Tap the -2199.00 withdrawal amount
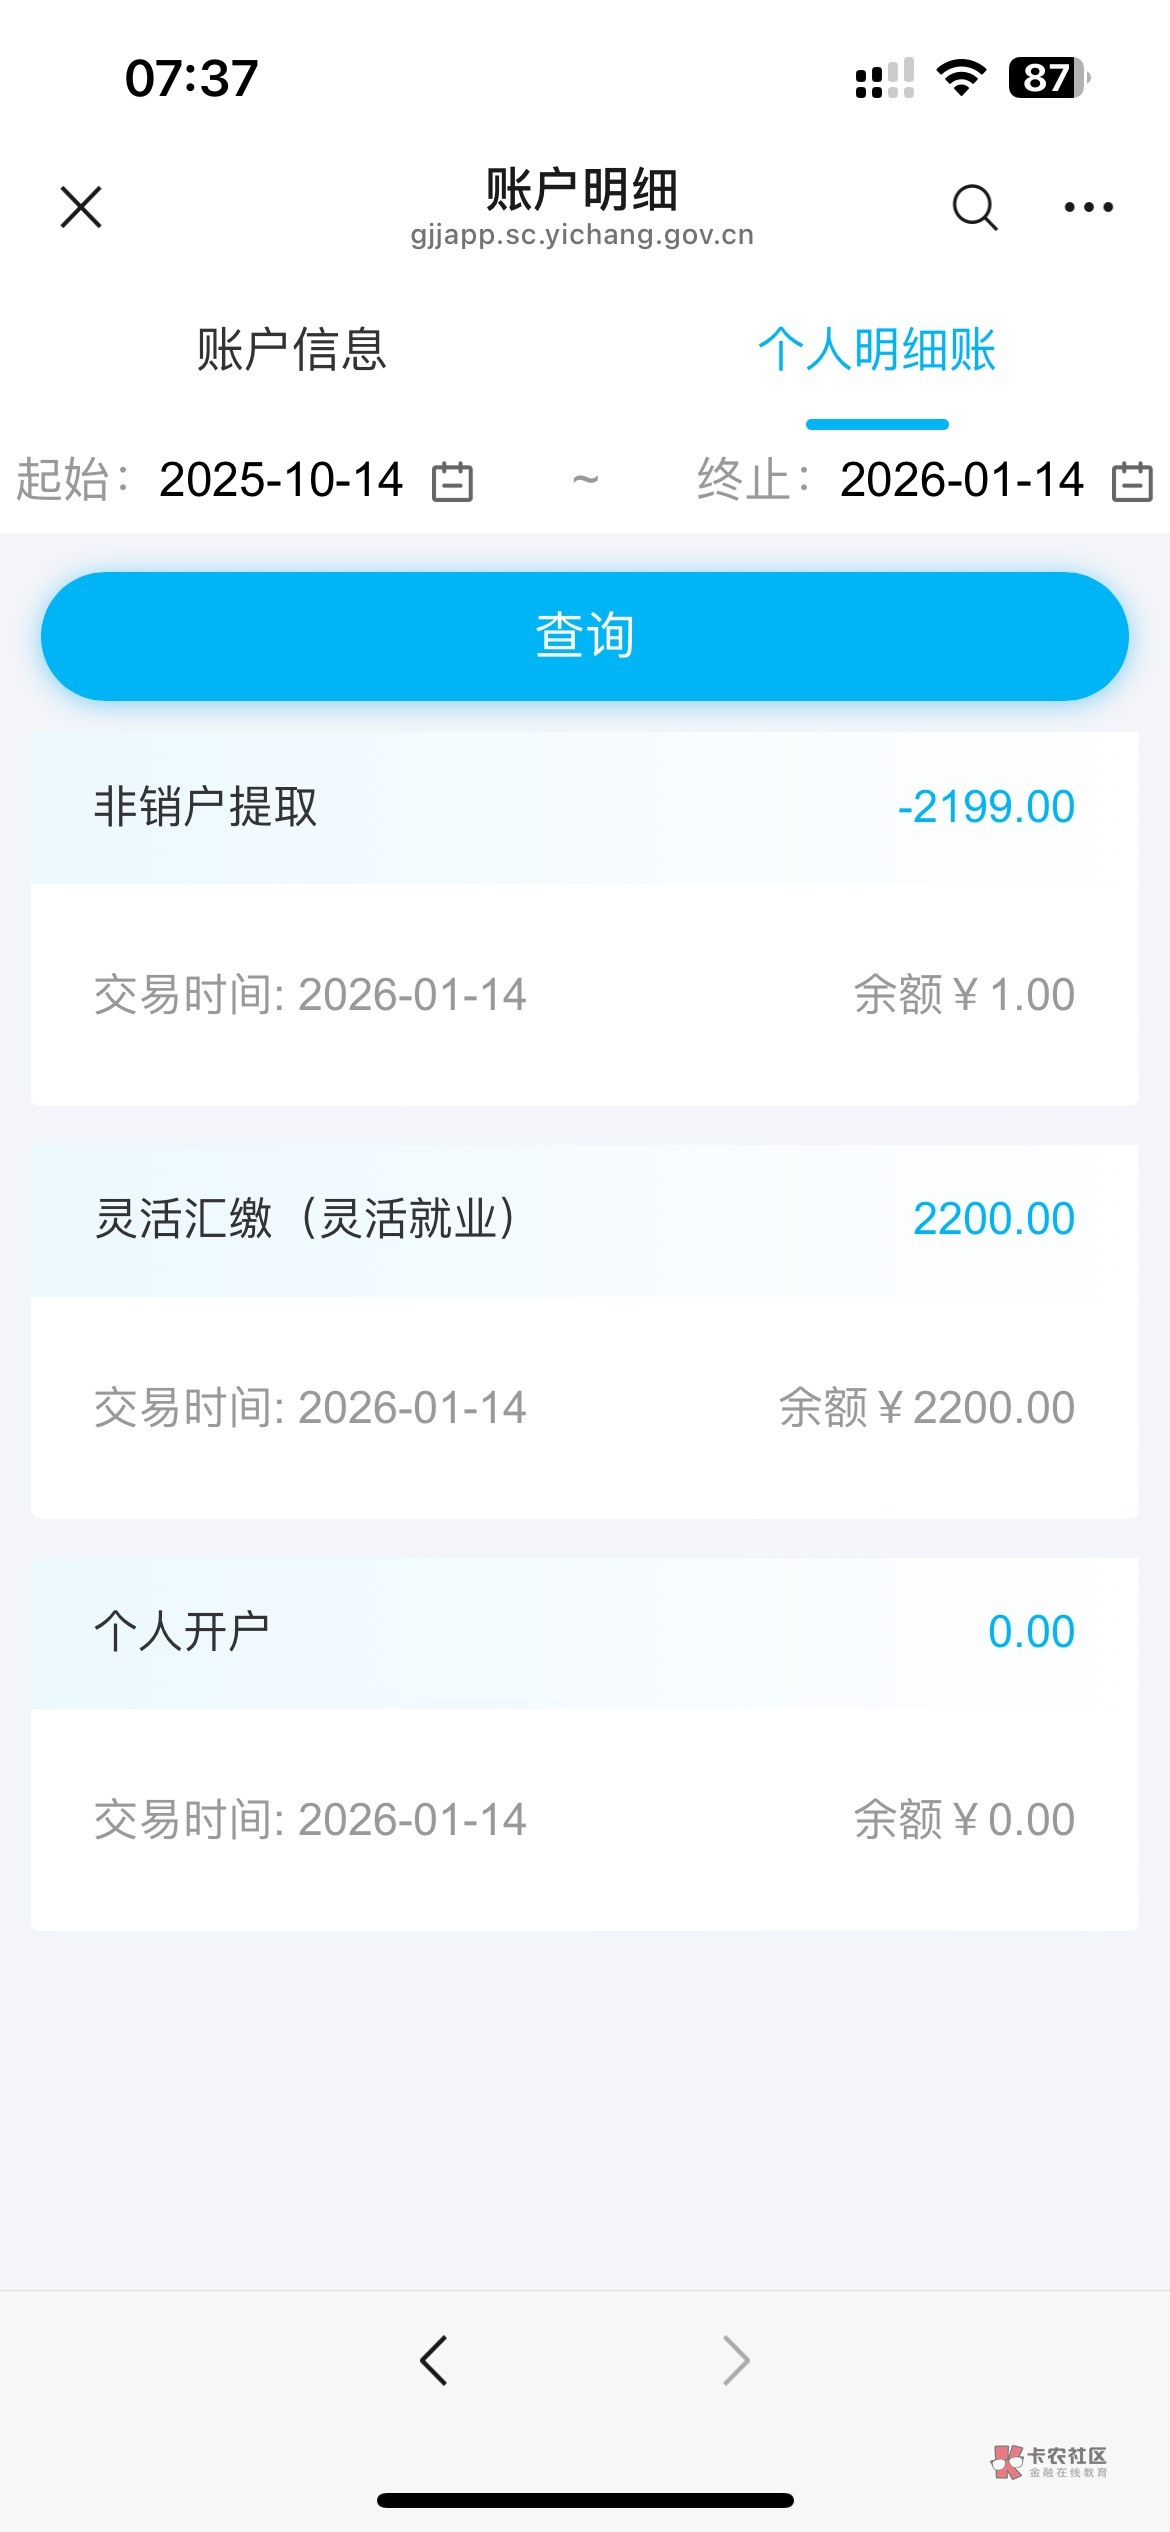 coord(986,807)
